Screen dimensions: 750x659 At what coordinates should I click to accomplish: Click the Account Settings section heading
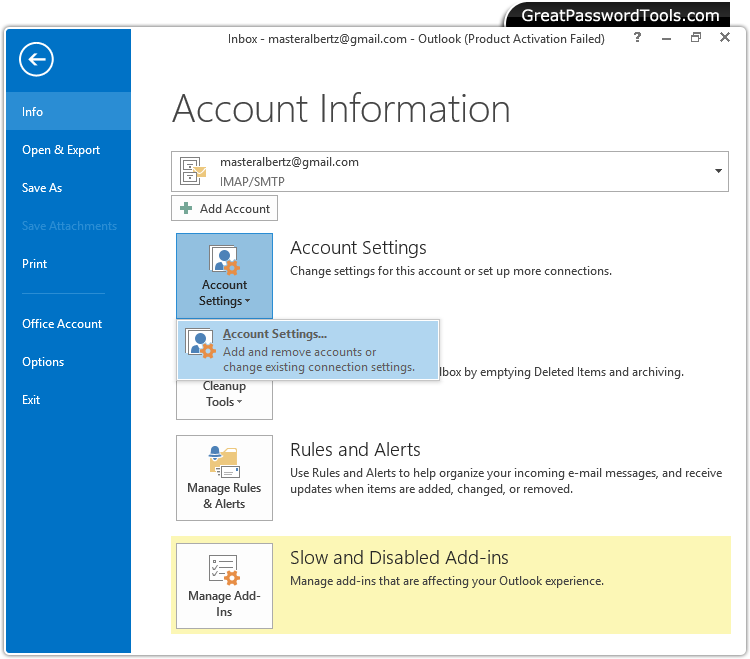coord(358,248)
